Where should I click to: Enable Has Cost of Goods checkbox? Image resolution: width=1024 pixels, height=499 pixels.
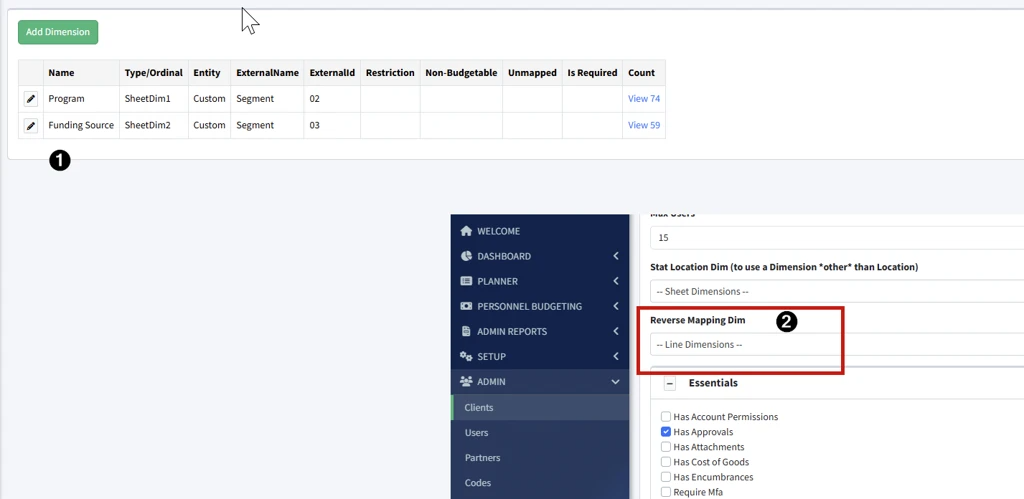pyautogui.click(x=665, y=462)
